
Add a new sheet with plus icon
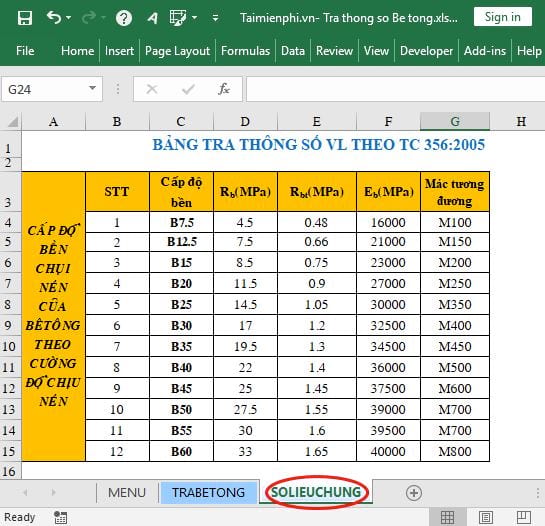(x=414, y=493)
